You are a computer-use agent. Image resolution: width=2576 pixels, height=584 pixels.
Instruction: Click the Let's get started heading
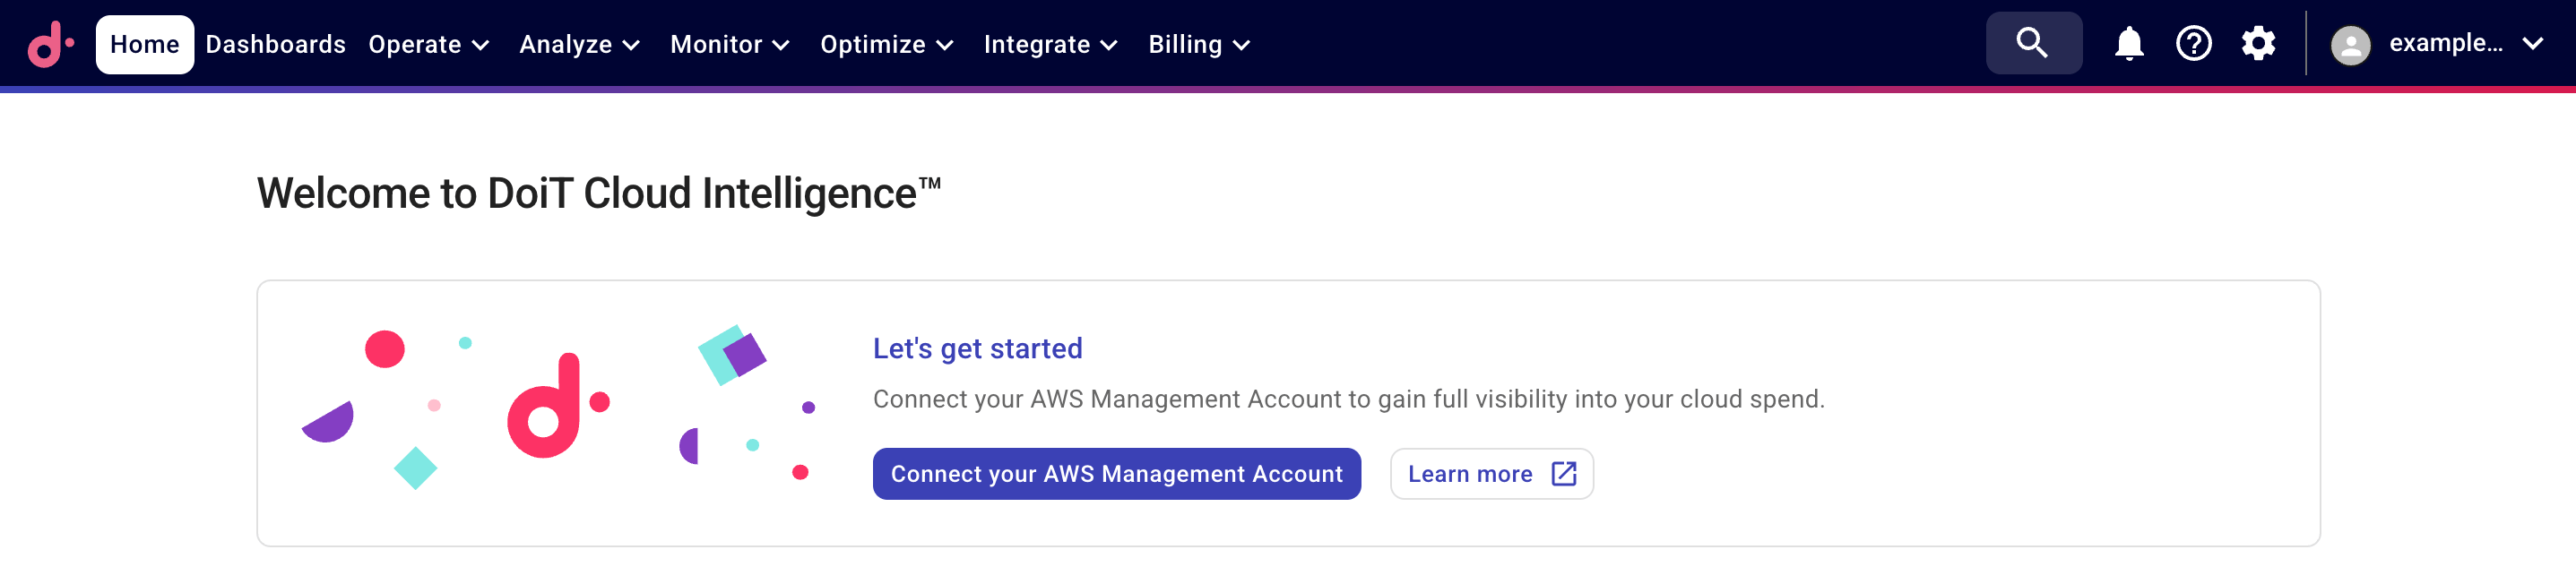click(x=977, y=348)
